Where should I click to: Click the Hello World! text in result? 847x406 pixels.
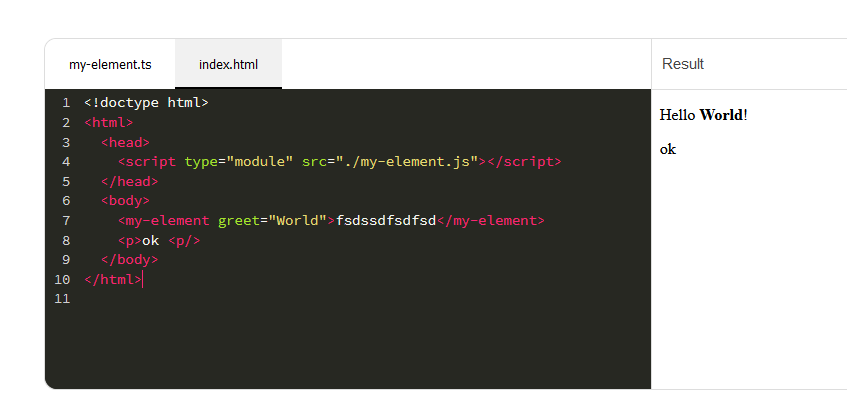point(703,114)
